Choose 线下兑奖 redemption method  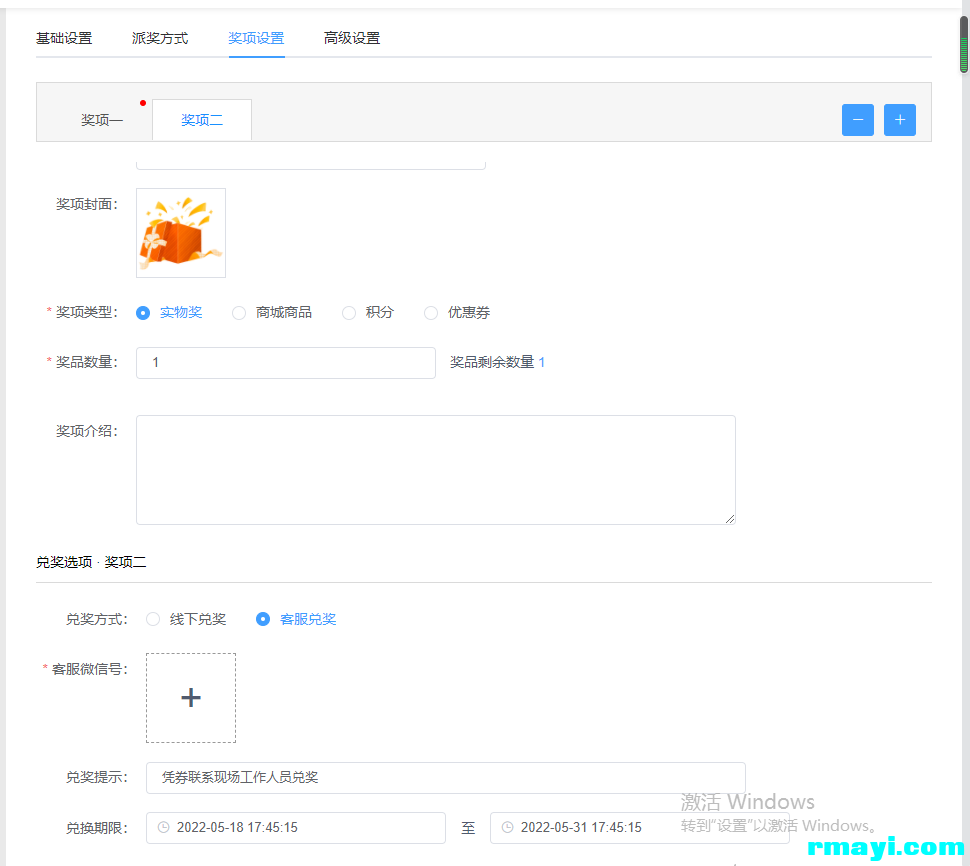tap(153, 619)
